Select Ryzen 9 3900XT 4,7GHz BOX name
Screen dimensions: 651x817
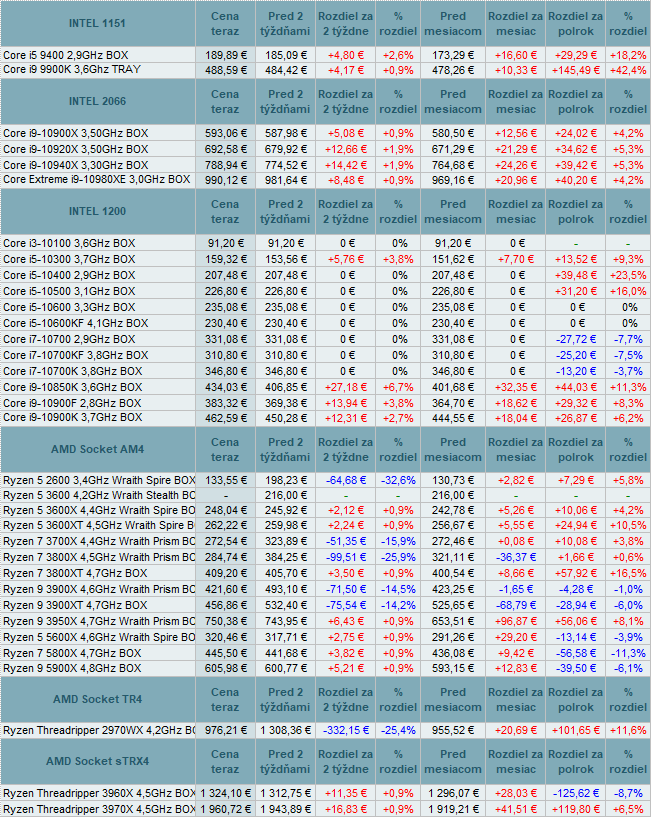(75, 606)
